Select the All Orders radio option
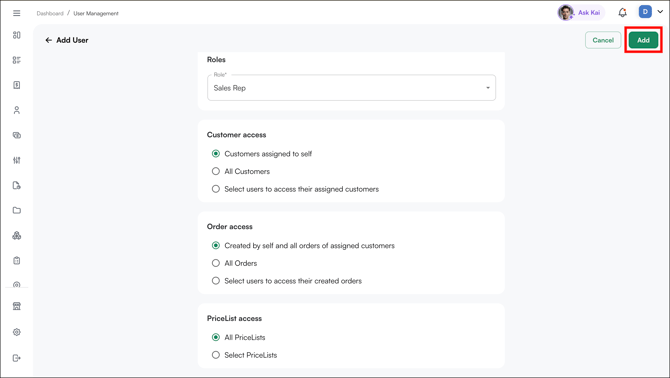Viewport: 670px width, 378px height. point(216,263)
